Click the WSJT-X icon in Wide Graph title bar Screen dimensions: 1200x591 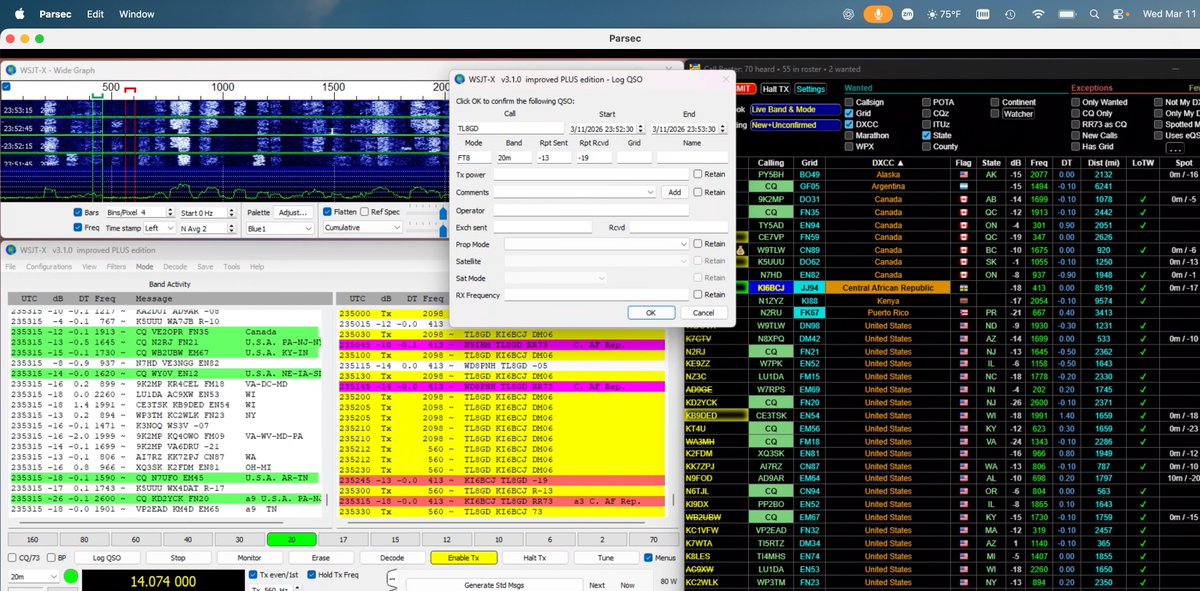pyautogui.click(x=10, y=69)
